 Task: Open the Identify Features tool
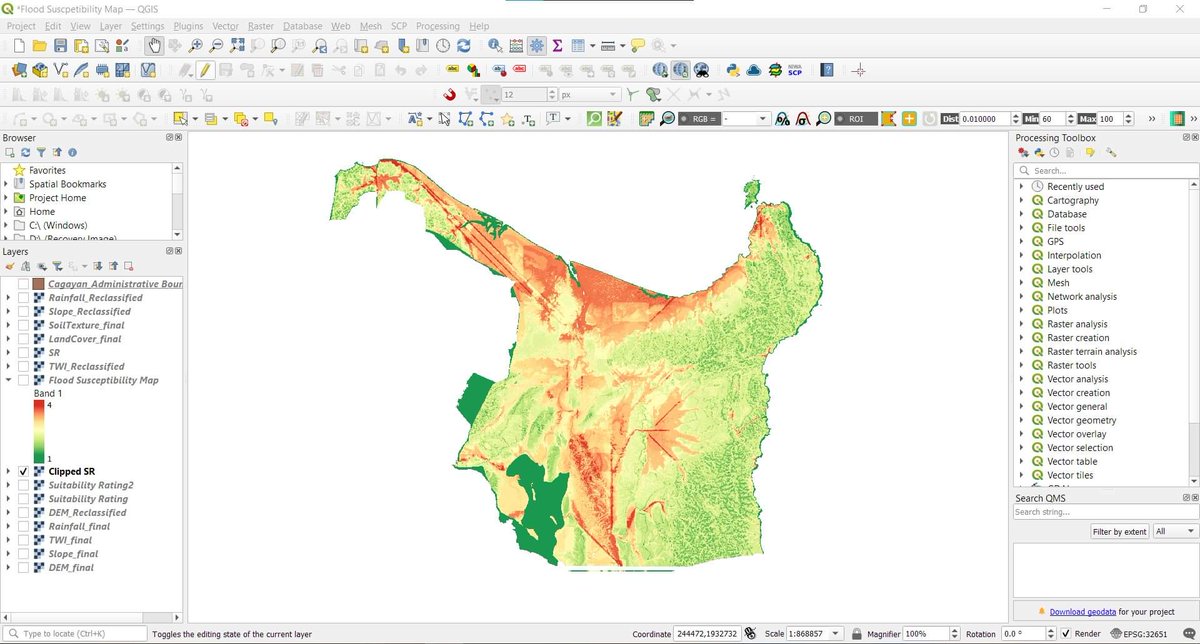tap(495, 46)
